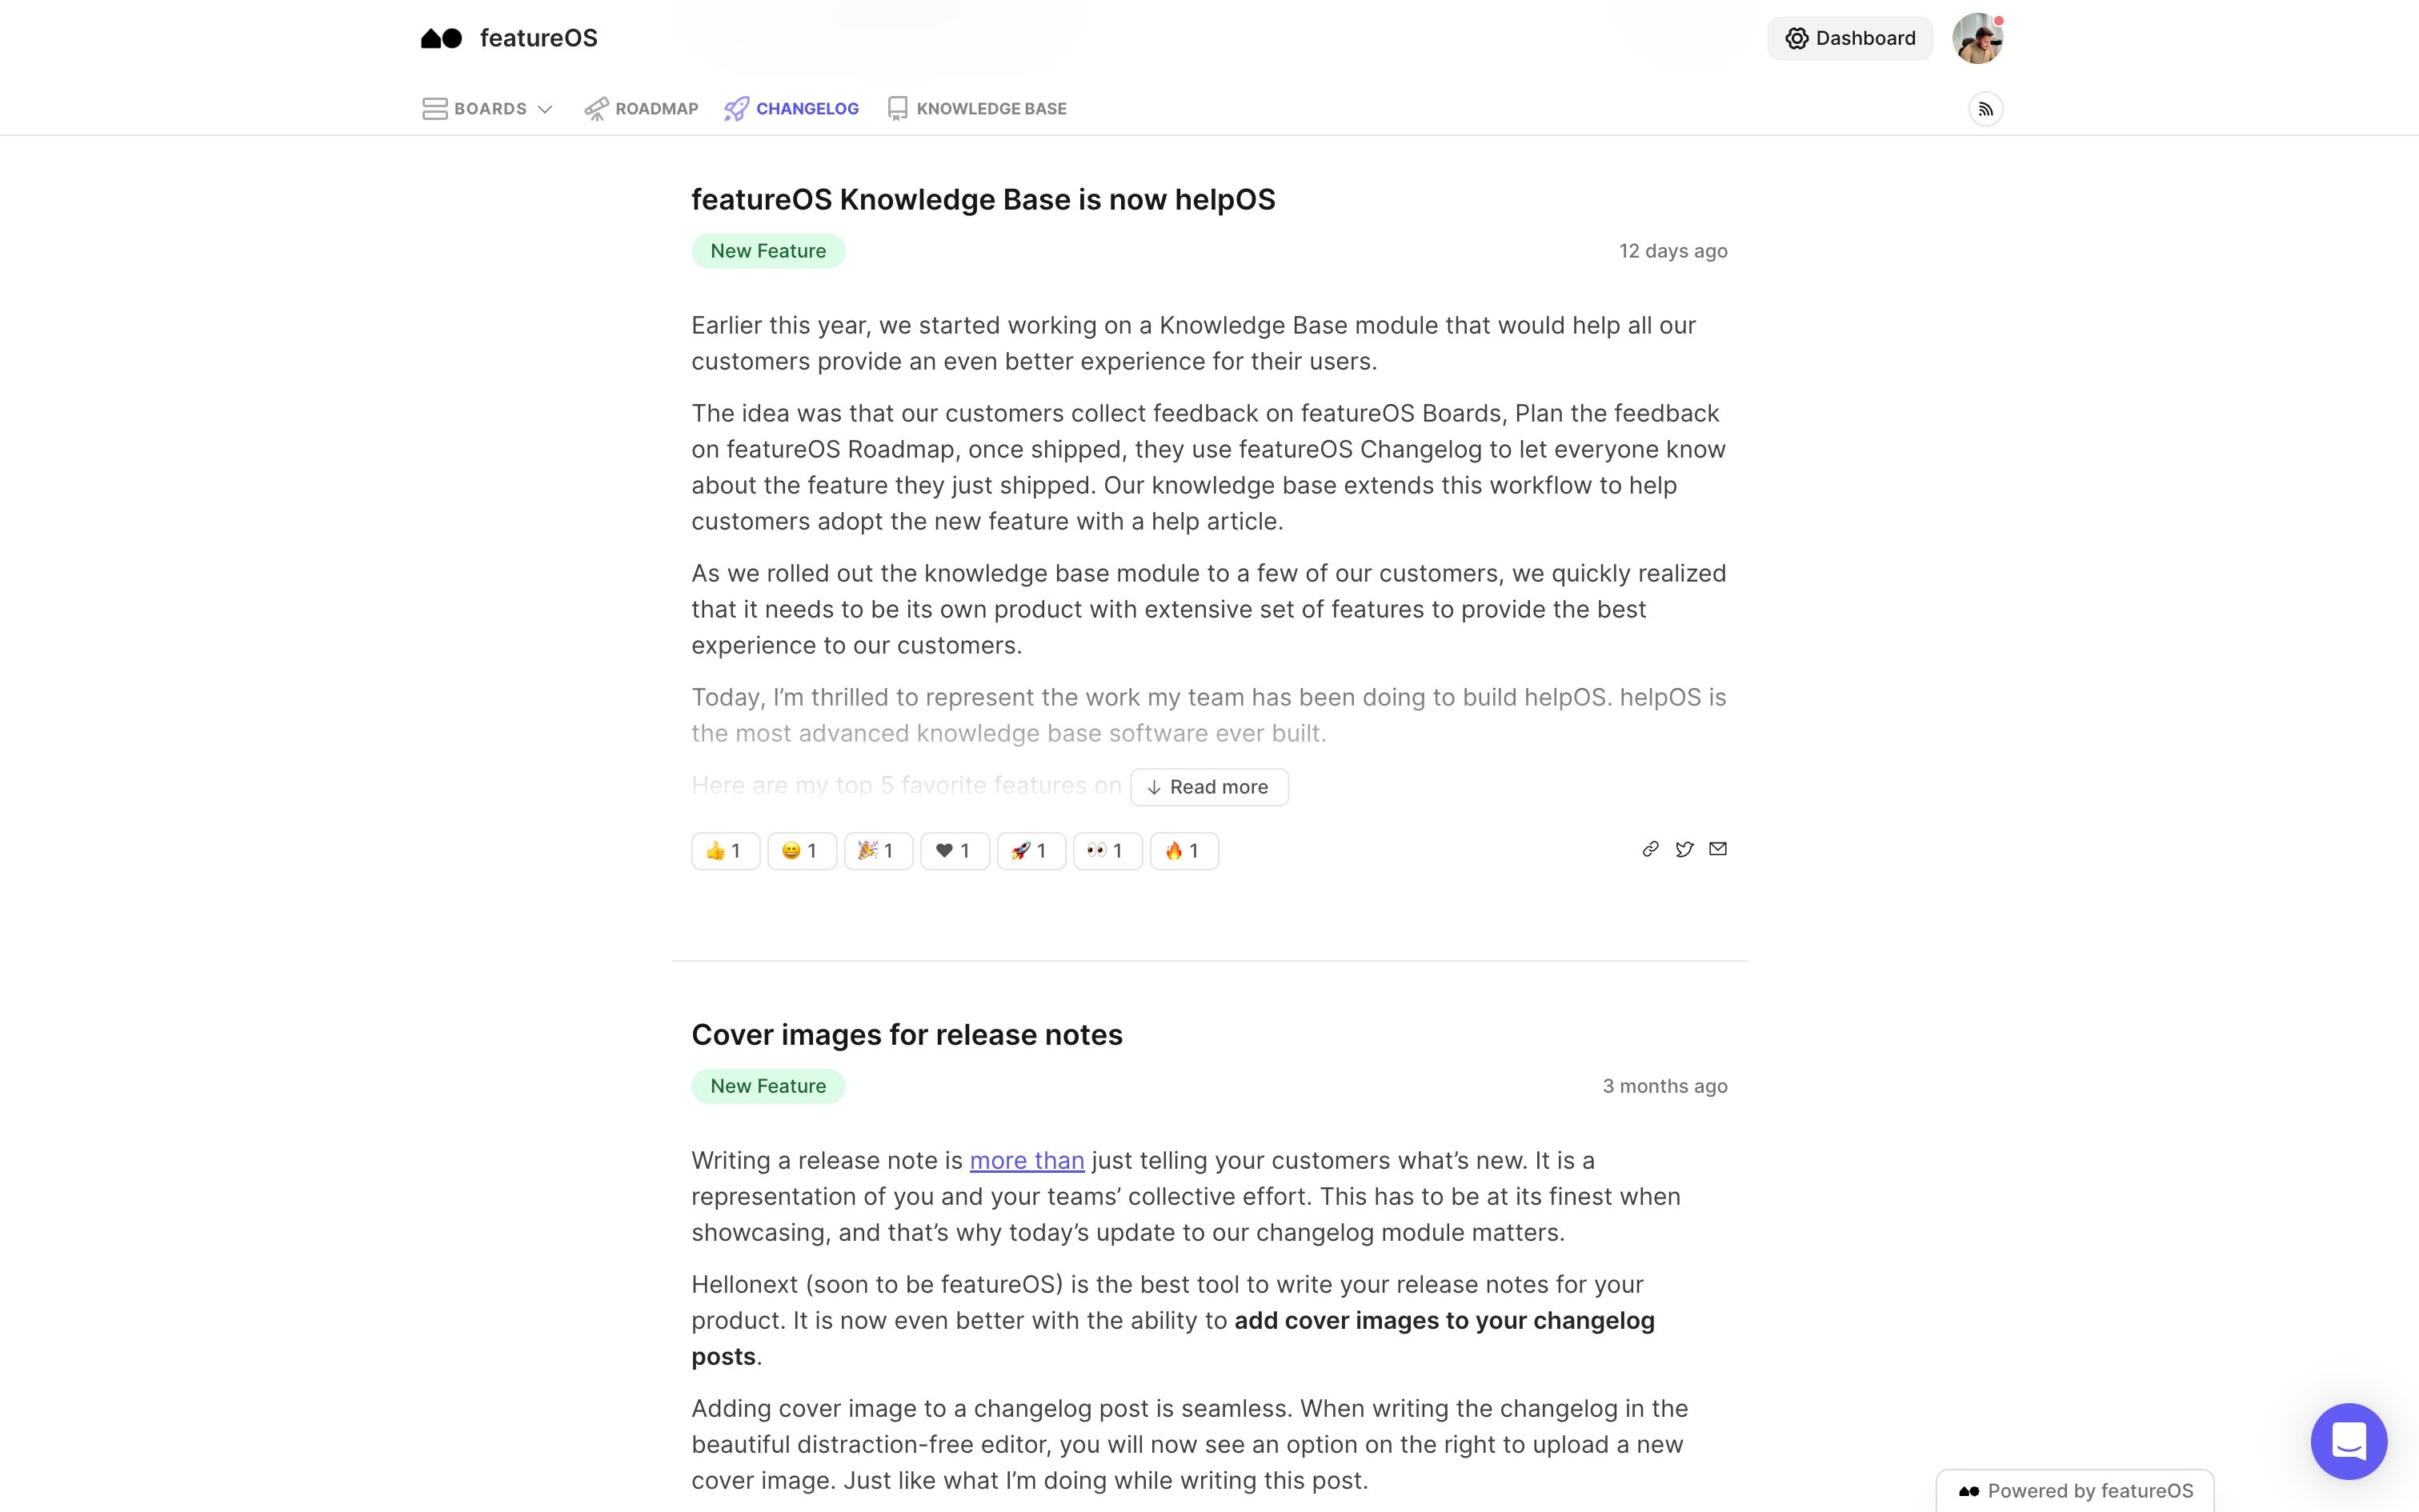Follow the 'more than' hyperlink
Screen dimensions: 2419x1512
tap(1026, 1160)
